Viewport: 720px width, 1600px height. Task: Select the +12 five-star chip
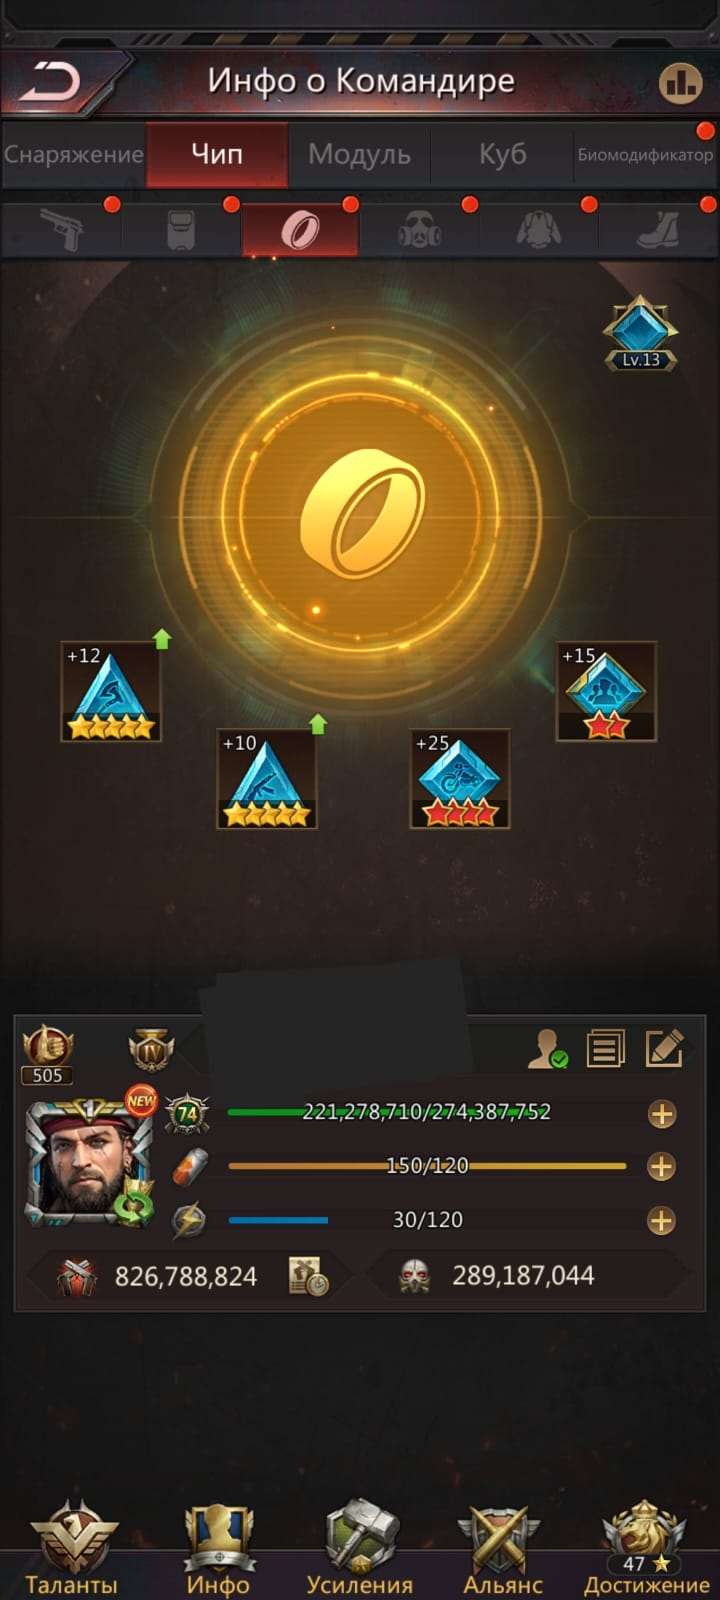[x=111, y=692]
